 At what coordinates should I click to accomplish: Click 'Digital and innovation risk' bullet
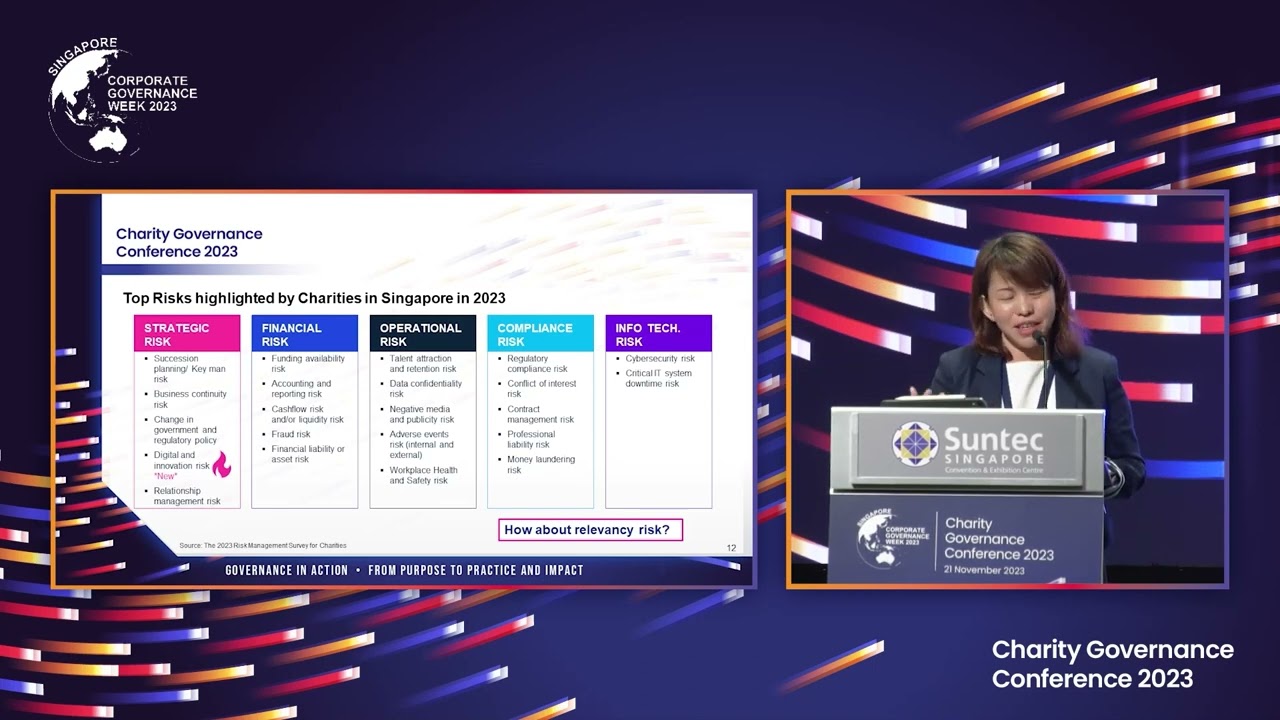click(x=181, y=460)
